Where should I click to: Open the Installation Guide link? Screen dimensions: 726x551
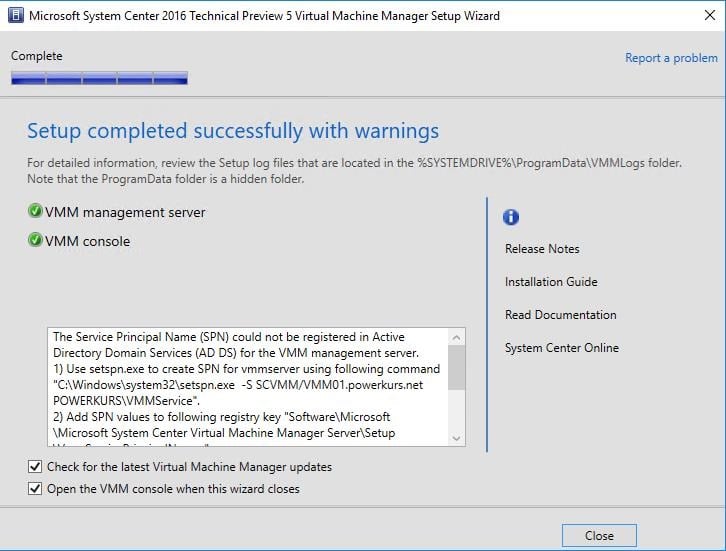point(551,282)
